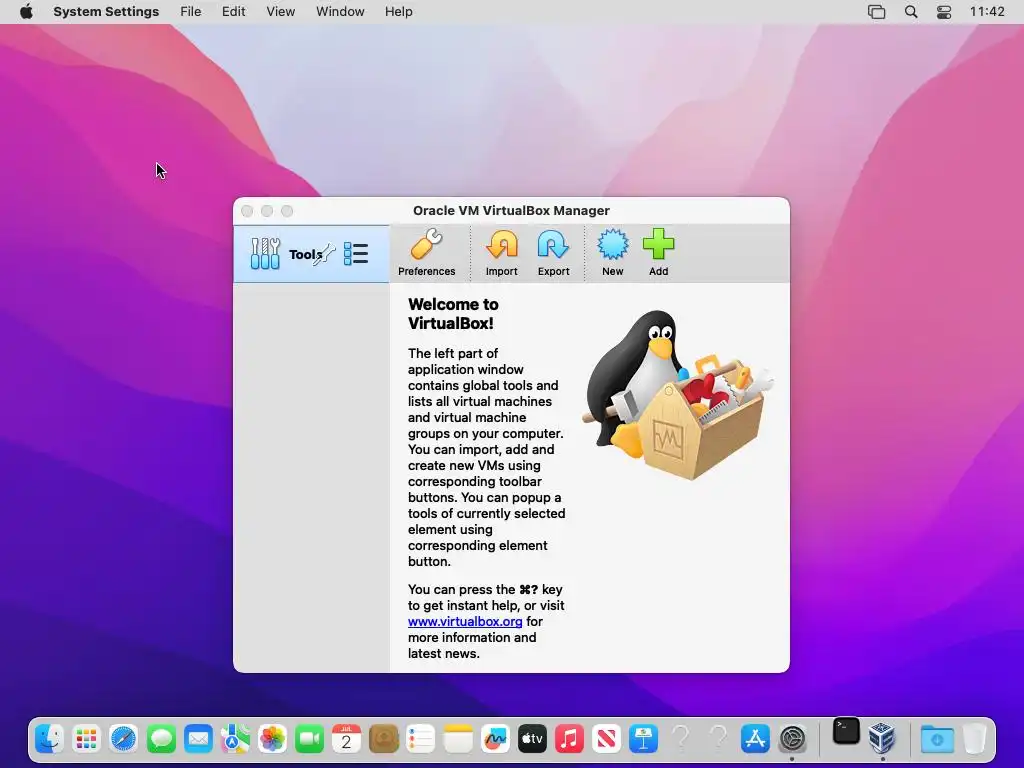Open the Downloads folder in the Dock

[x=937, y=739]
